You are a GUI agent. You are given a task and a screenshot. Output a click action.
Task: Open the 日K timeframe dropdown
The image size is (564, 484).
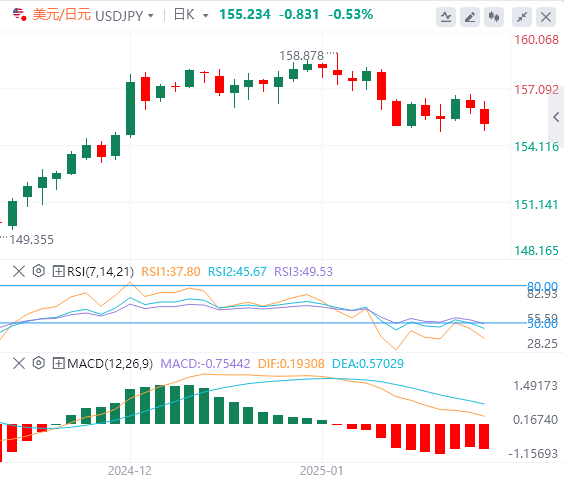[205, 16]
